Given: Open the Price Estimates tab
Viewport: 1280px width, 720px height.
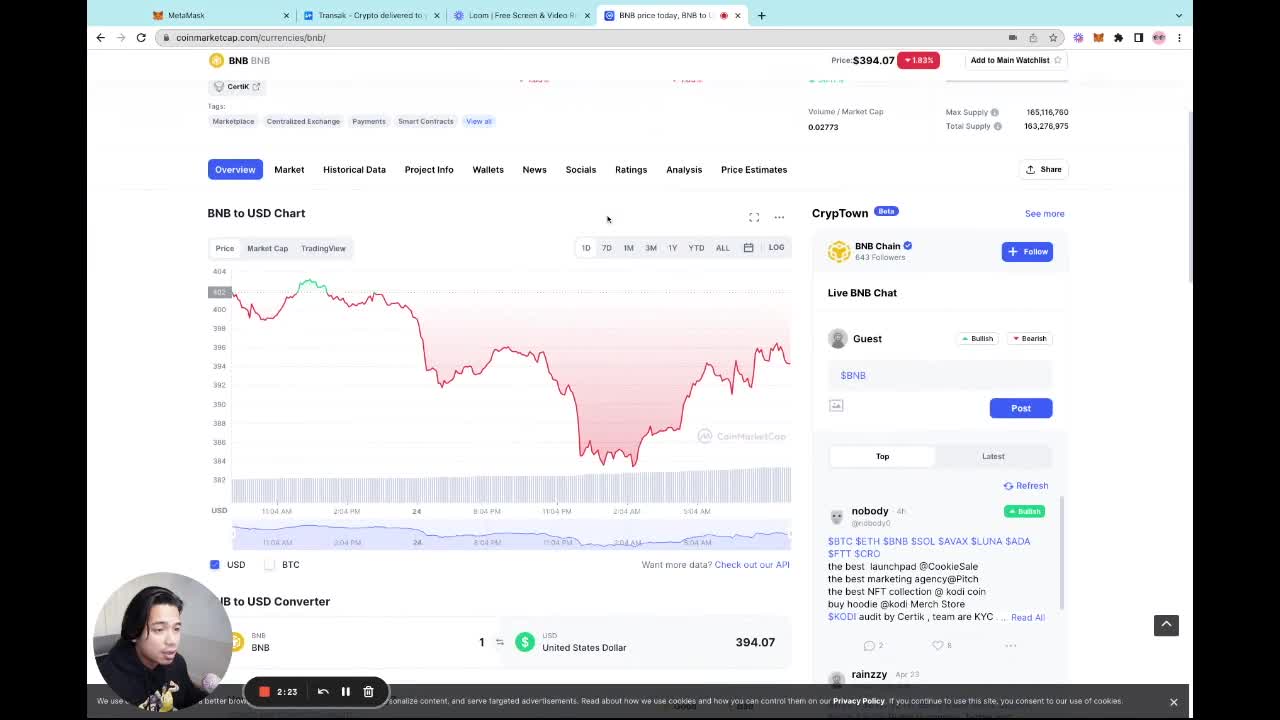Looking at the screenshot, I should point(754,169).
